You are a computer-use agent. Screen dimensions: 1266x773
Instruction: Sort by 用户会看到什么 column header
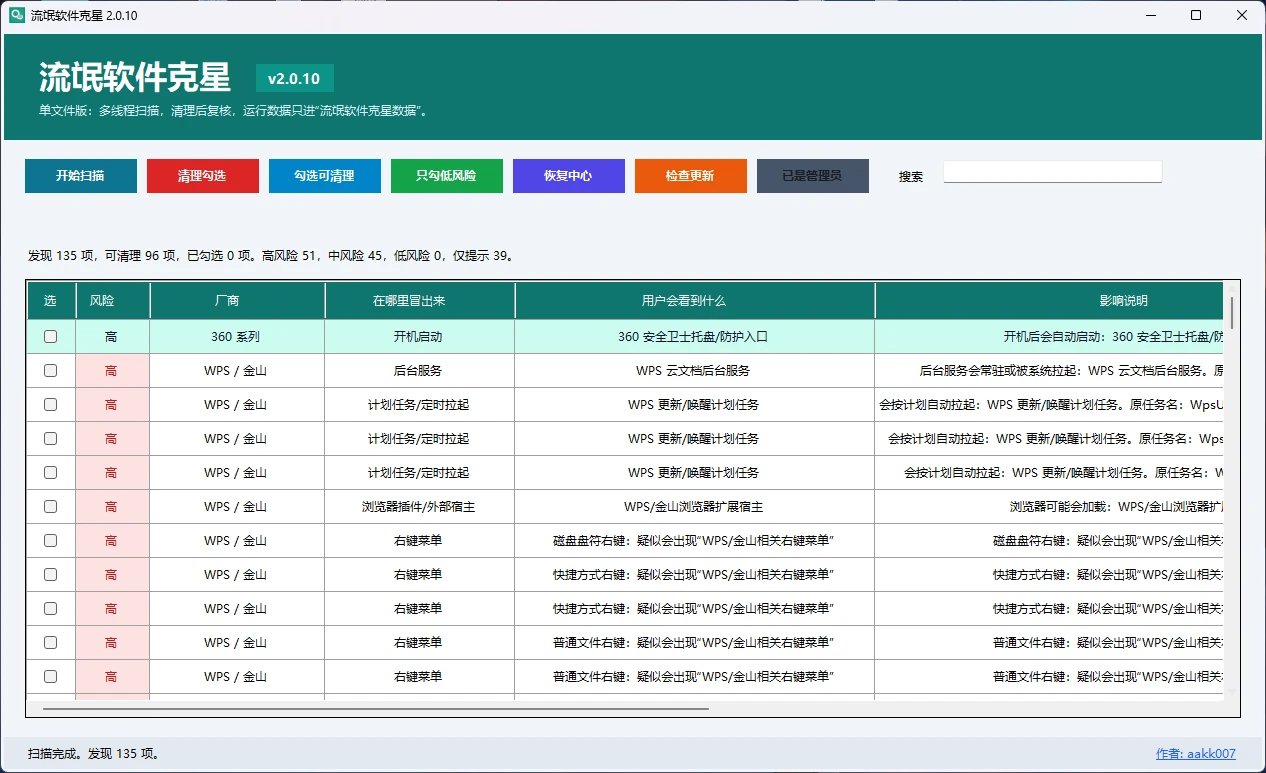coord(695,301)
